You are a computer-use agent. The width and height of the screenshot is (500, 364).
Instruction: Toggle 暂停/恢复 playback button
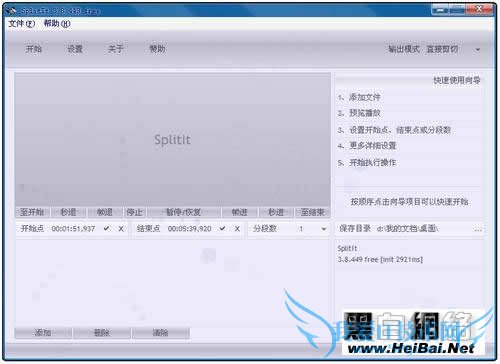pyautogui.click(x=184, y=212)
